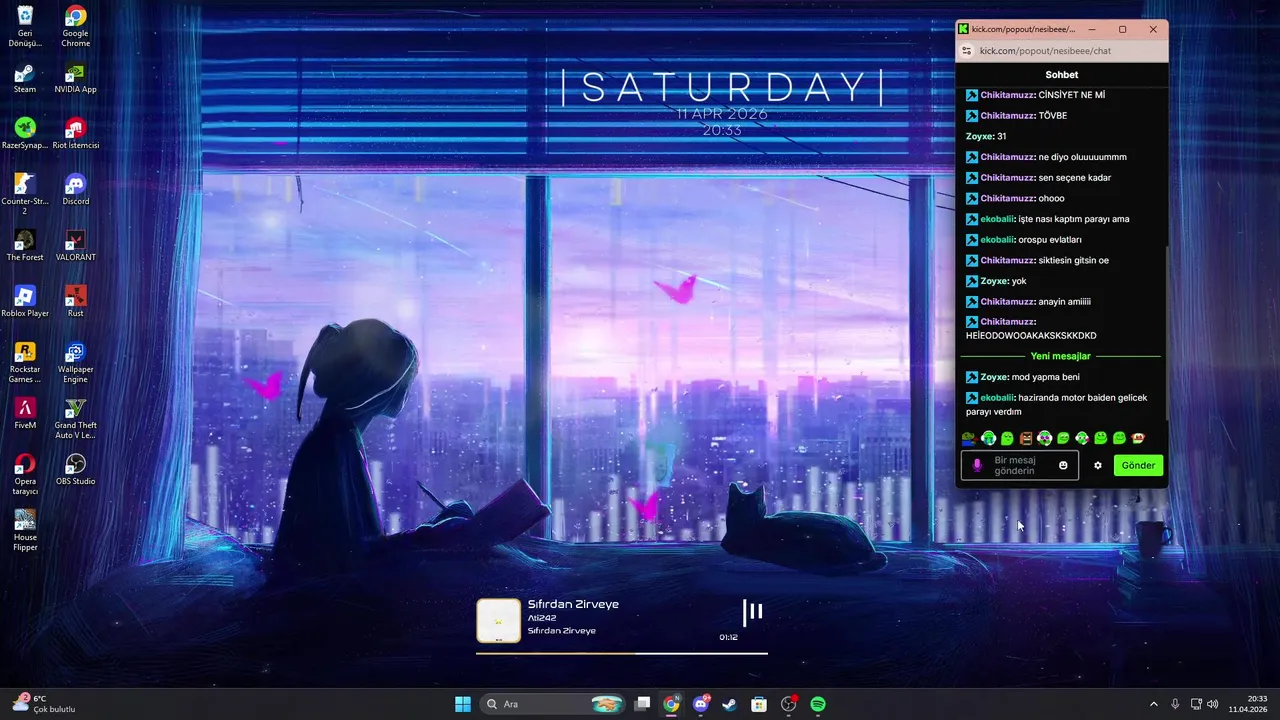Image resolution: width=1280 pixels, height=720 pixels.
Task: Open Spotify from the taskbar
Action: tap(818, 704)
